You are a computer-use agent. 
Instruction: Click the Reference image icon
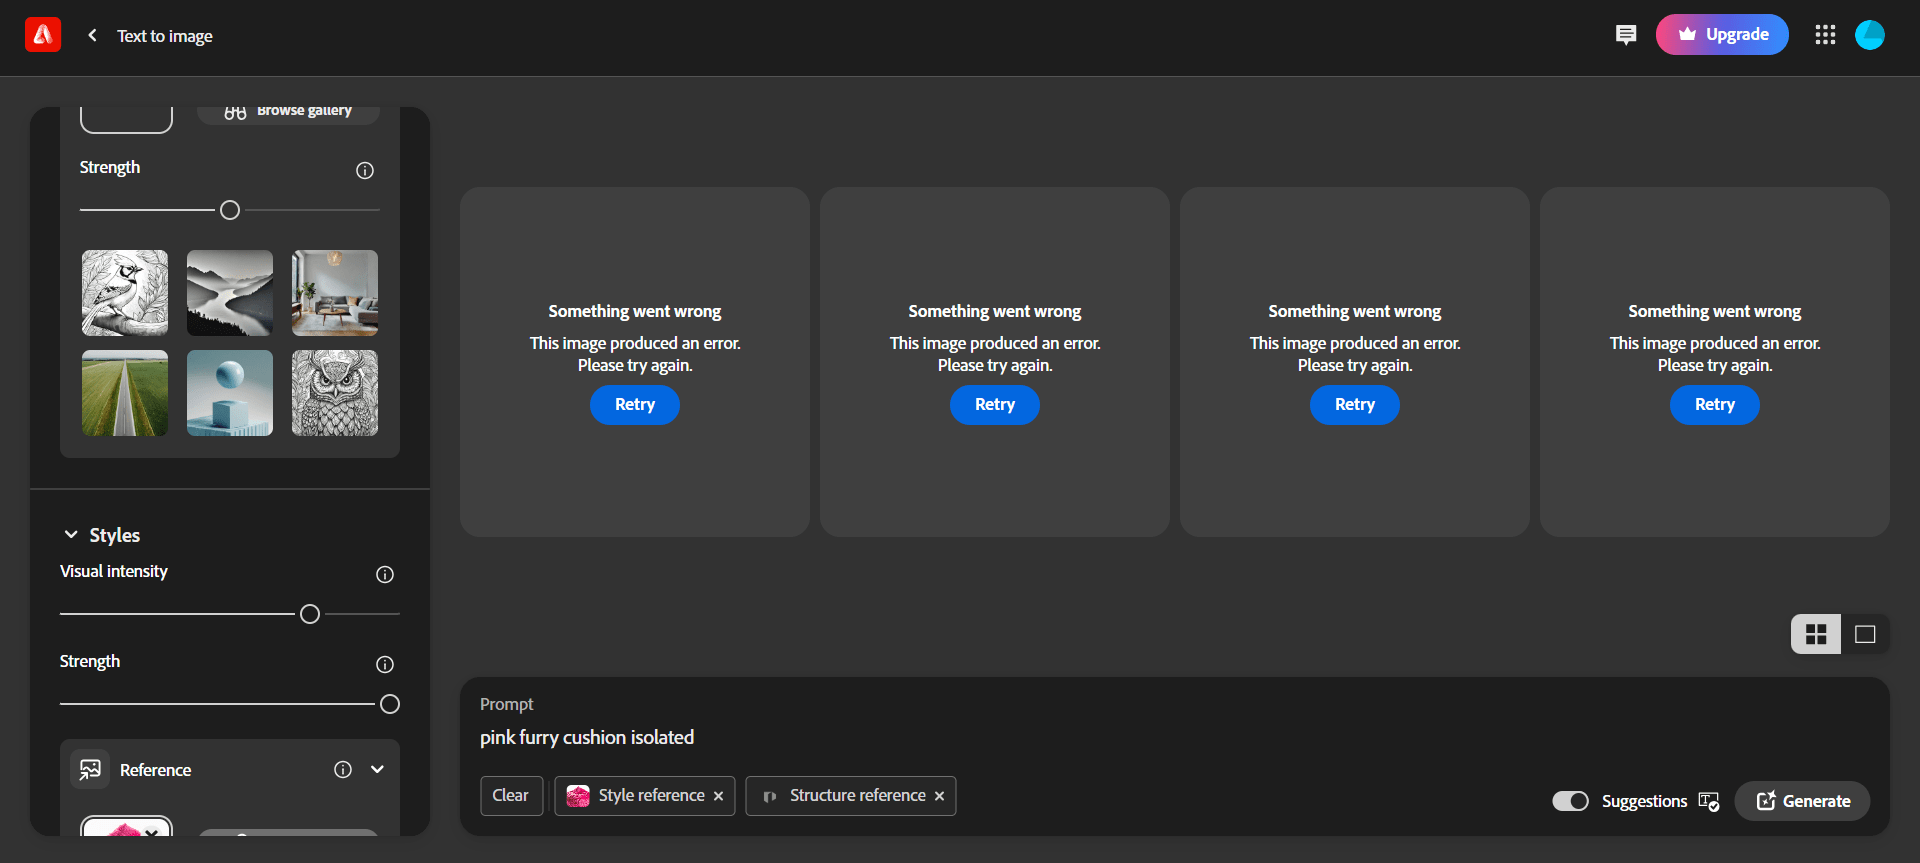coord(90,769)
